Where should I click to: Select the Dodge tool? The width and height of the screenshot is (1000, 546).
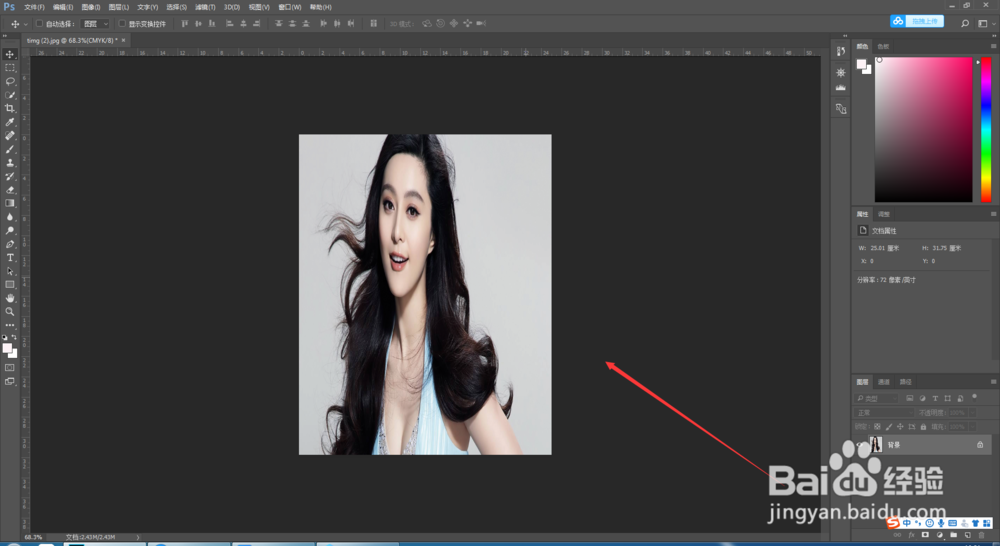coord(10,230)
